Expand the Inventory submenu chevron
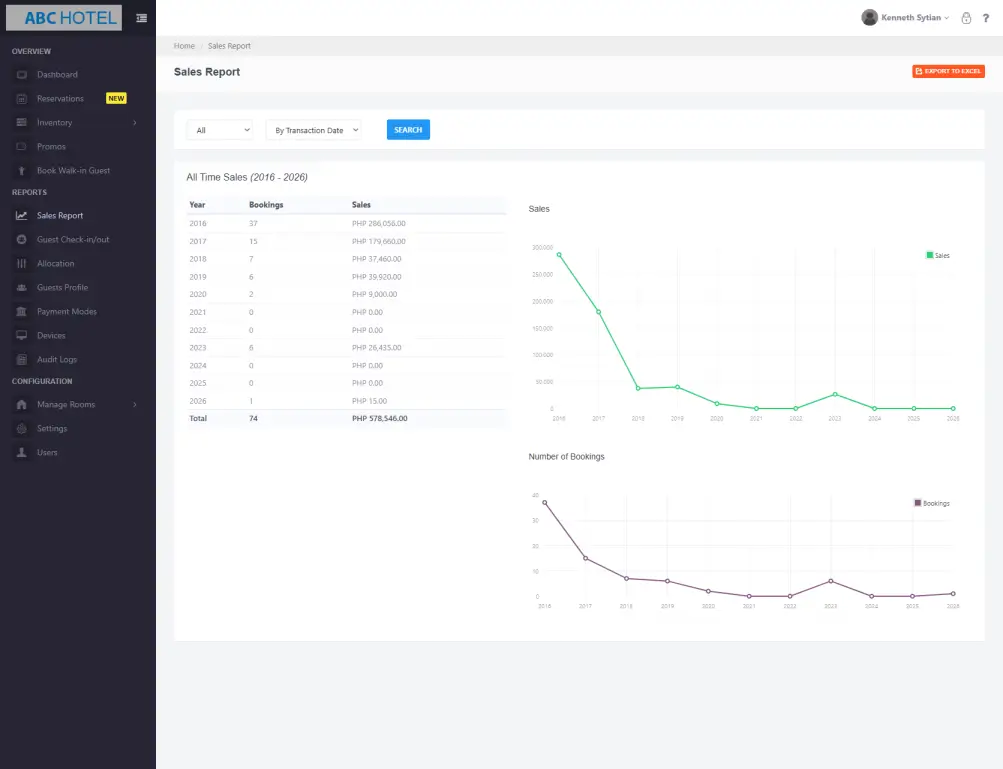This screenshot has width=1003, height=769. tap(134, 123)
